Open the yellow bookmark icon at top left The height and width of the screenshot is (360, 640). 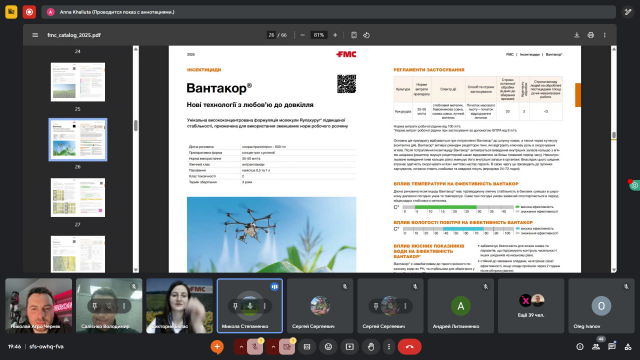tap(11, 12)
